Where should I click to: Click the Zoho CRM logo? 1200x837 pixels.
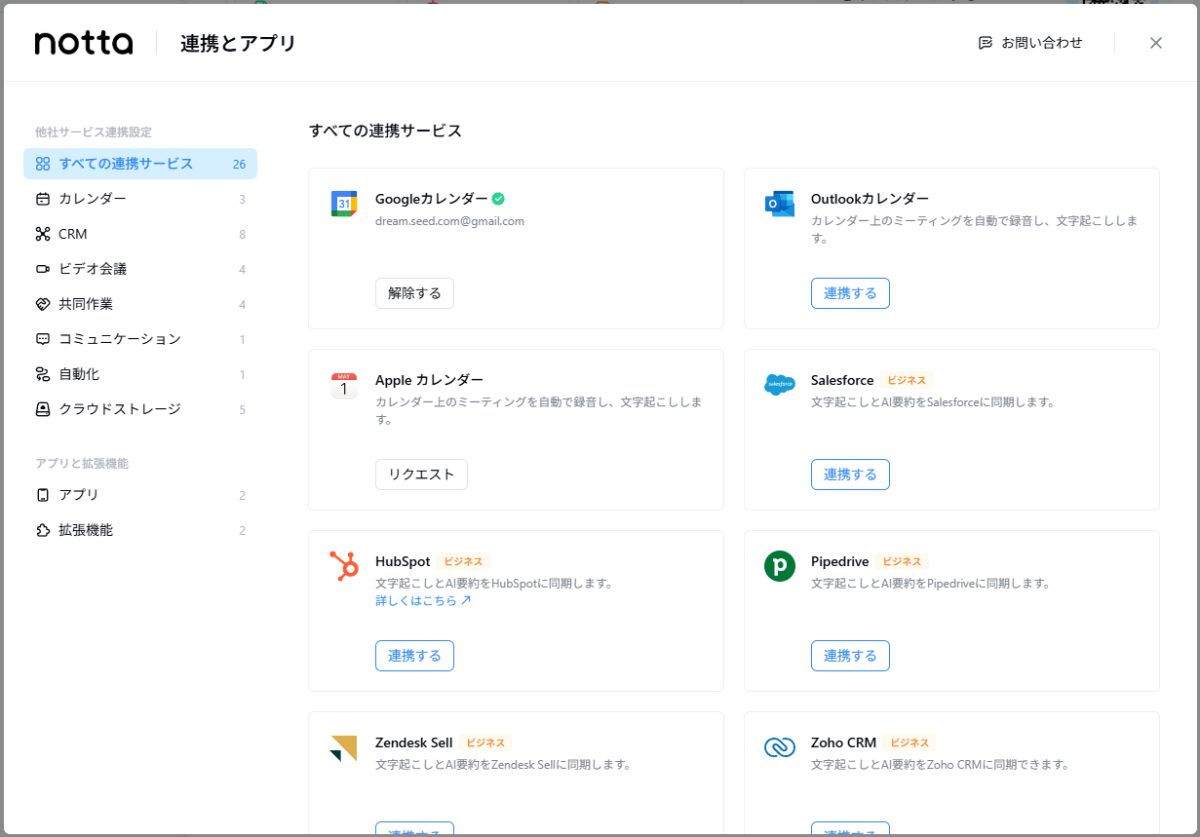click(x=779, y=748)
